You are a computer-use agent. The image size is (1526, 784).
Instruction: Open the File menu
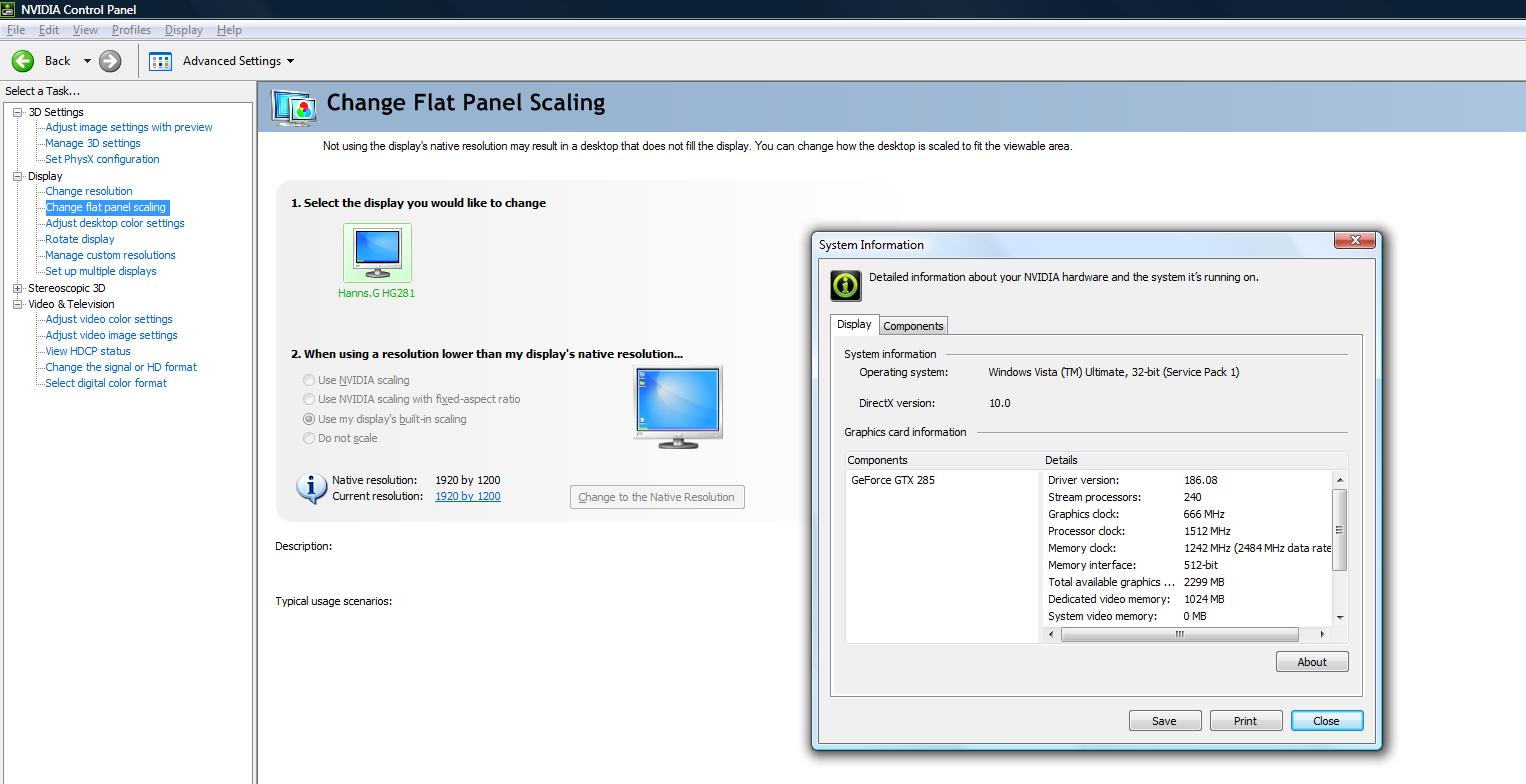tap(16, 30)
